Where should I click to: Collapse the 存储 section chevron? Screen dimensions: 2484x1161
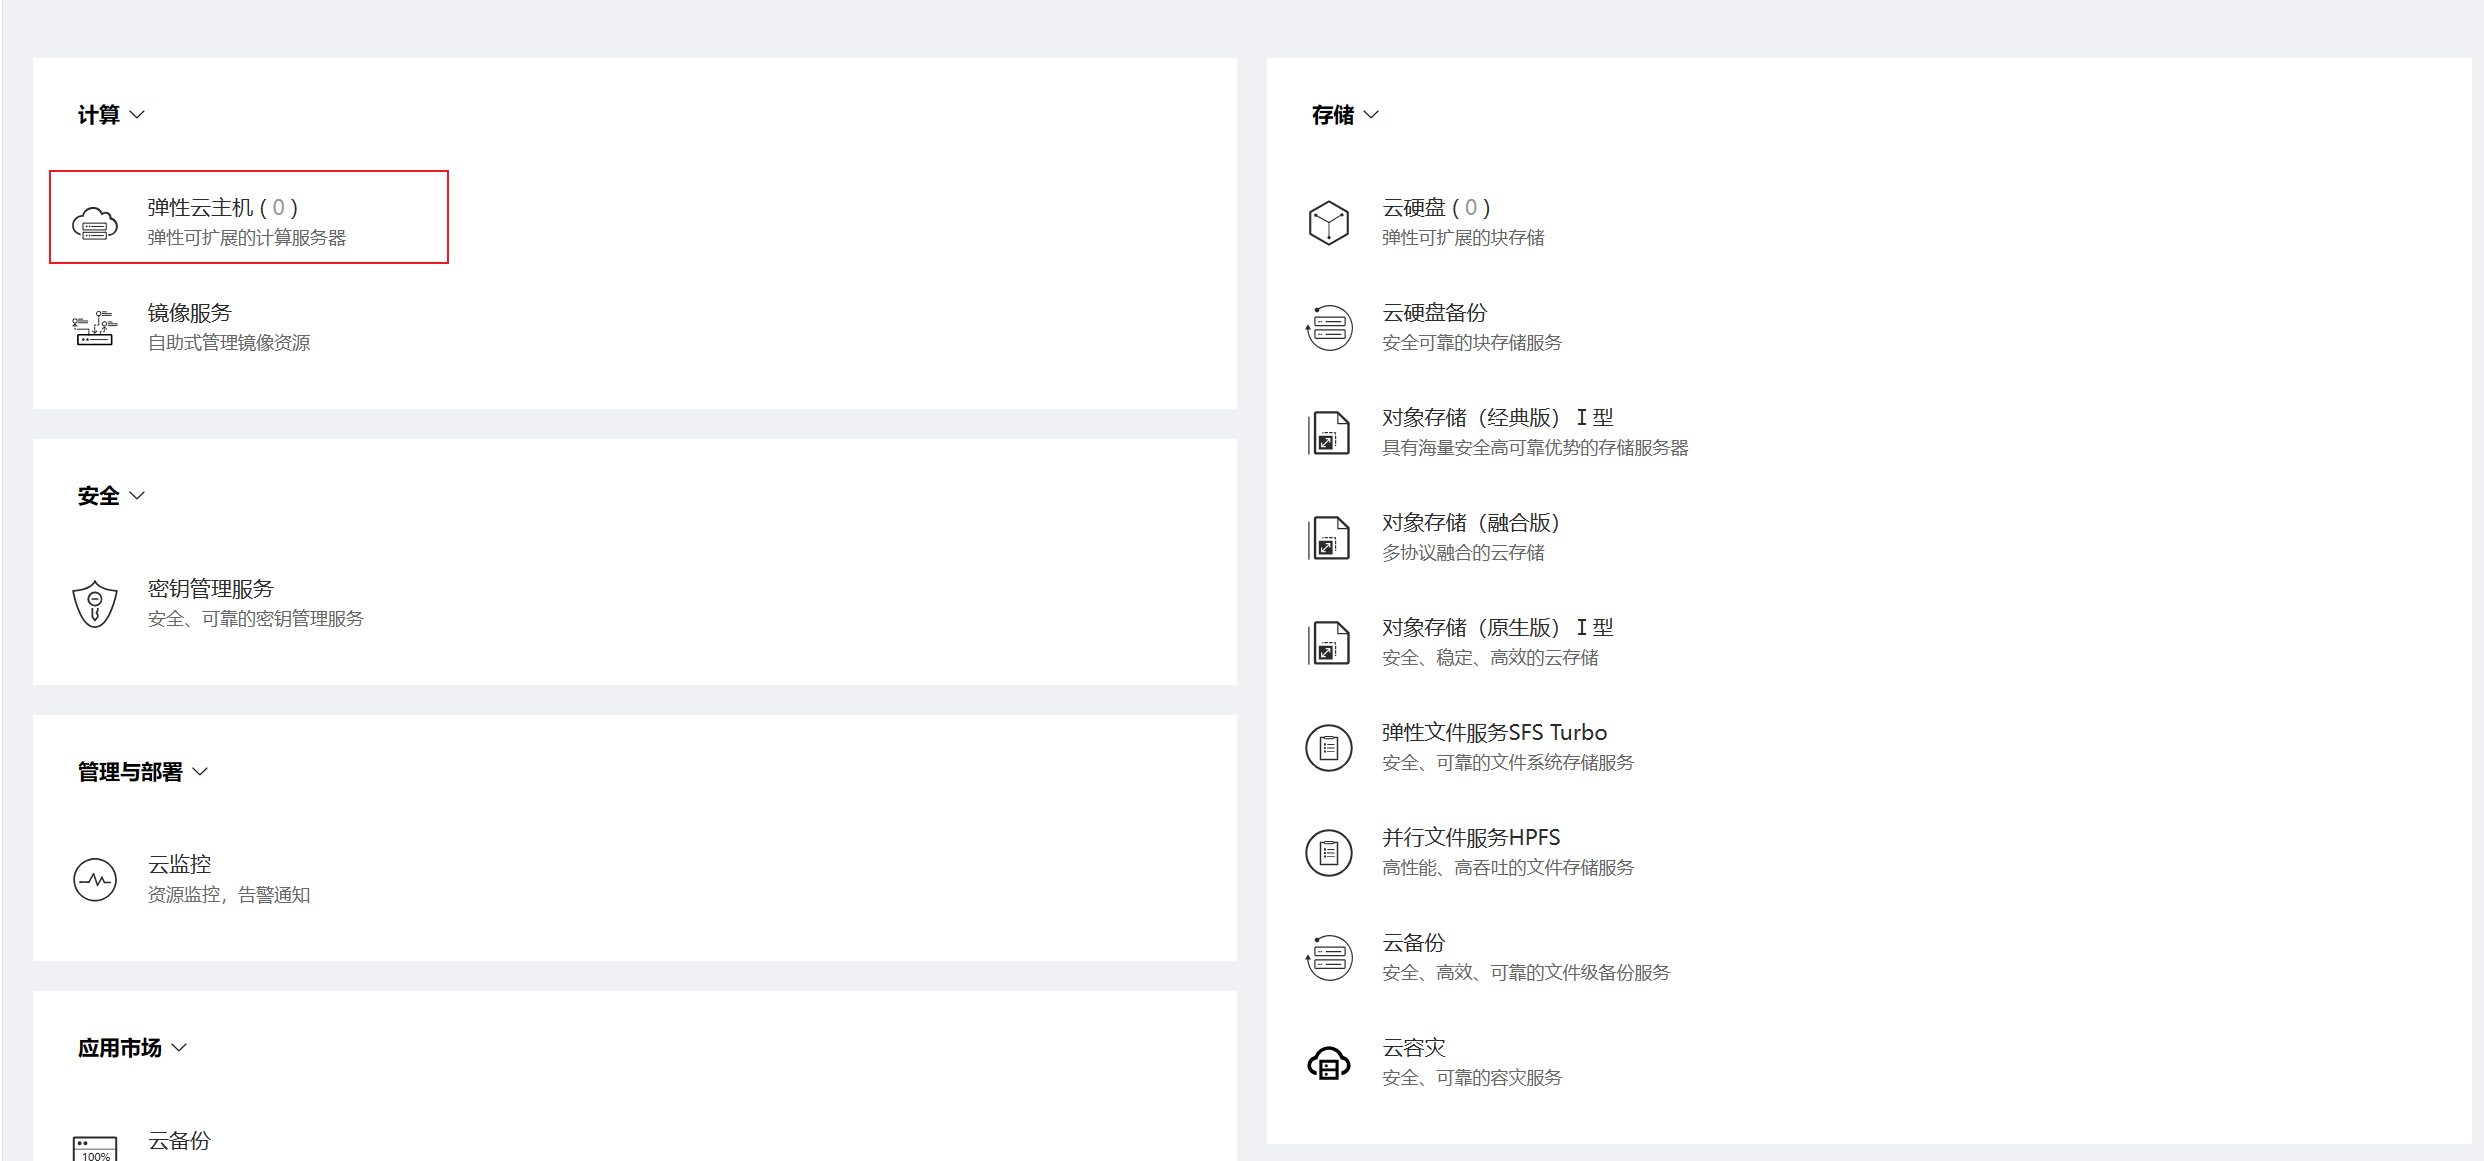[x=1372, y=115]
